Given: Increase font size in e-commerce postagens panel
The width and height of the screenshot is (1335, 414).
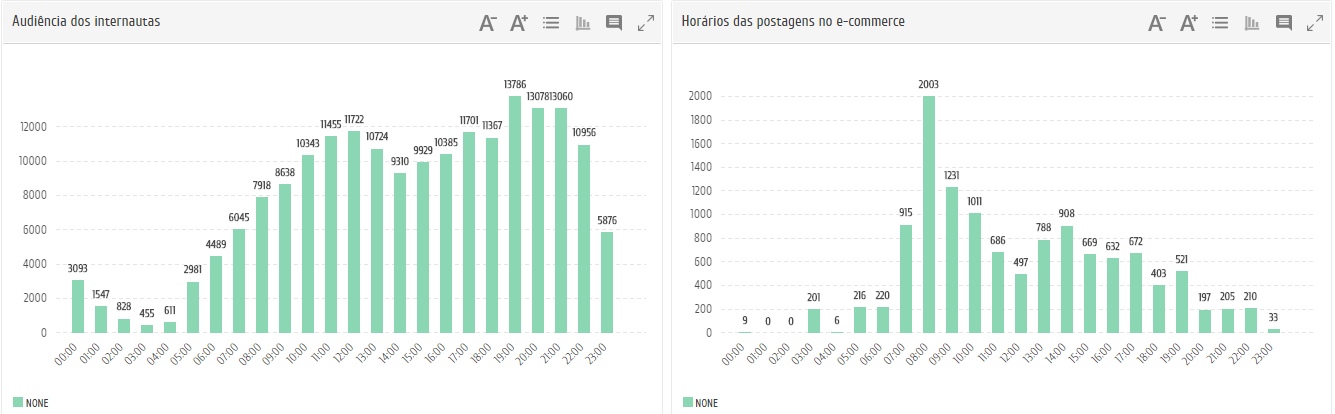Looking at the screenshot, I should click(1188, 23).
